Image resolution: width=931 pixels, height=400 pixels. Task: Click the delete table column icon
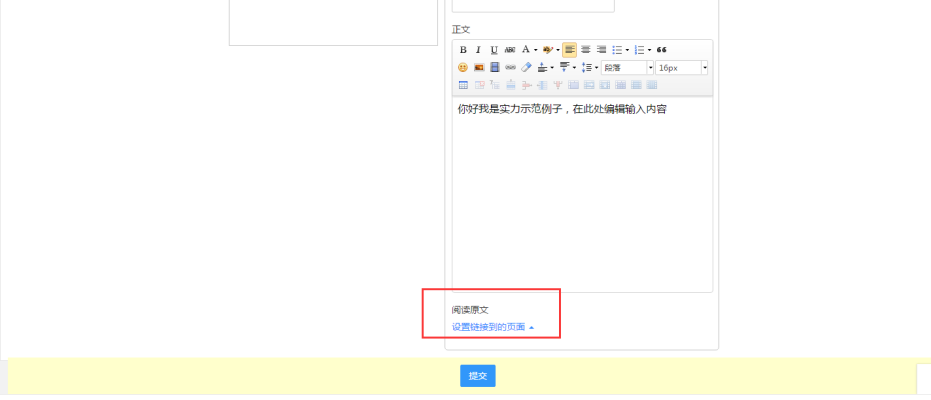point(558,85)
